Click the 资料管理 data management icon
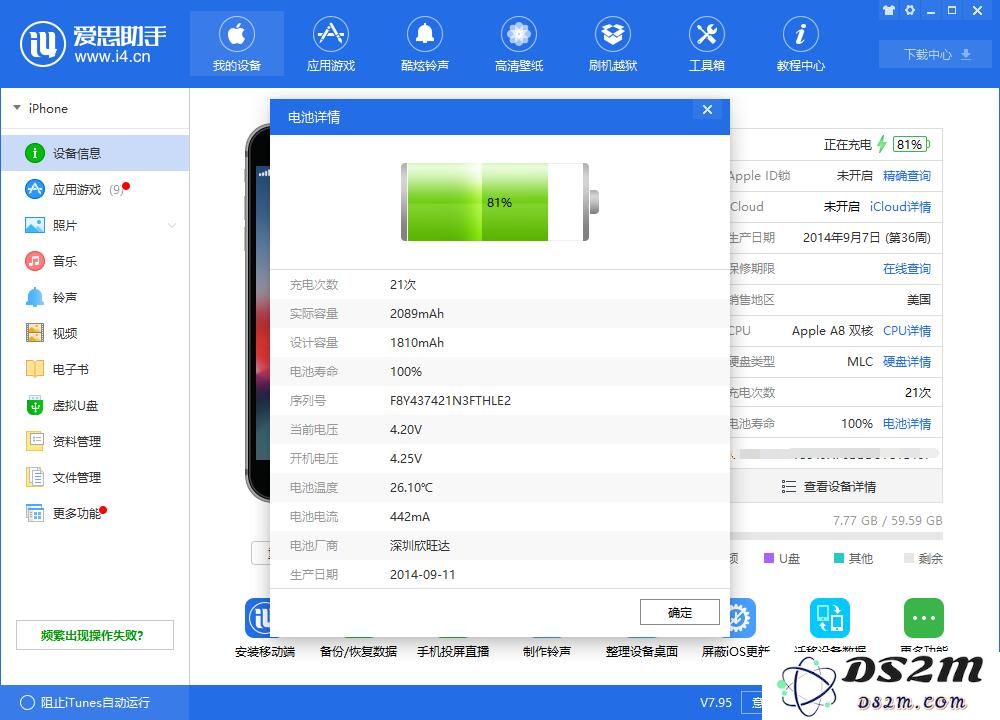The height and width of the screenshot is (720, 1000). coord(34,441)
